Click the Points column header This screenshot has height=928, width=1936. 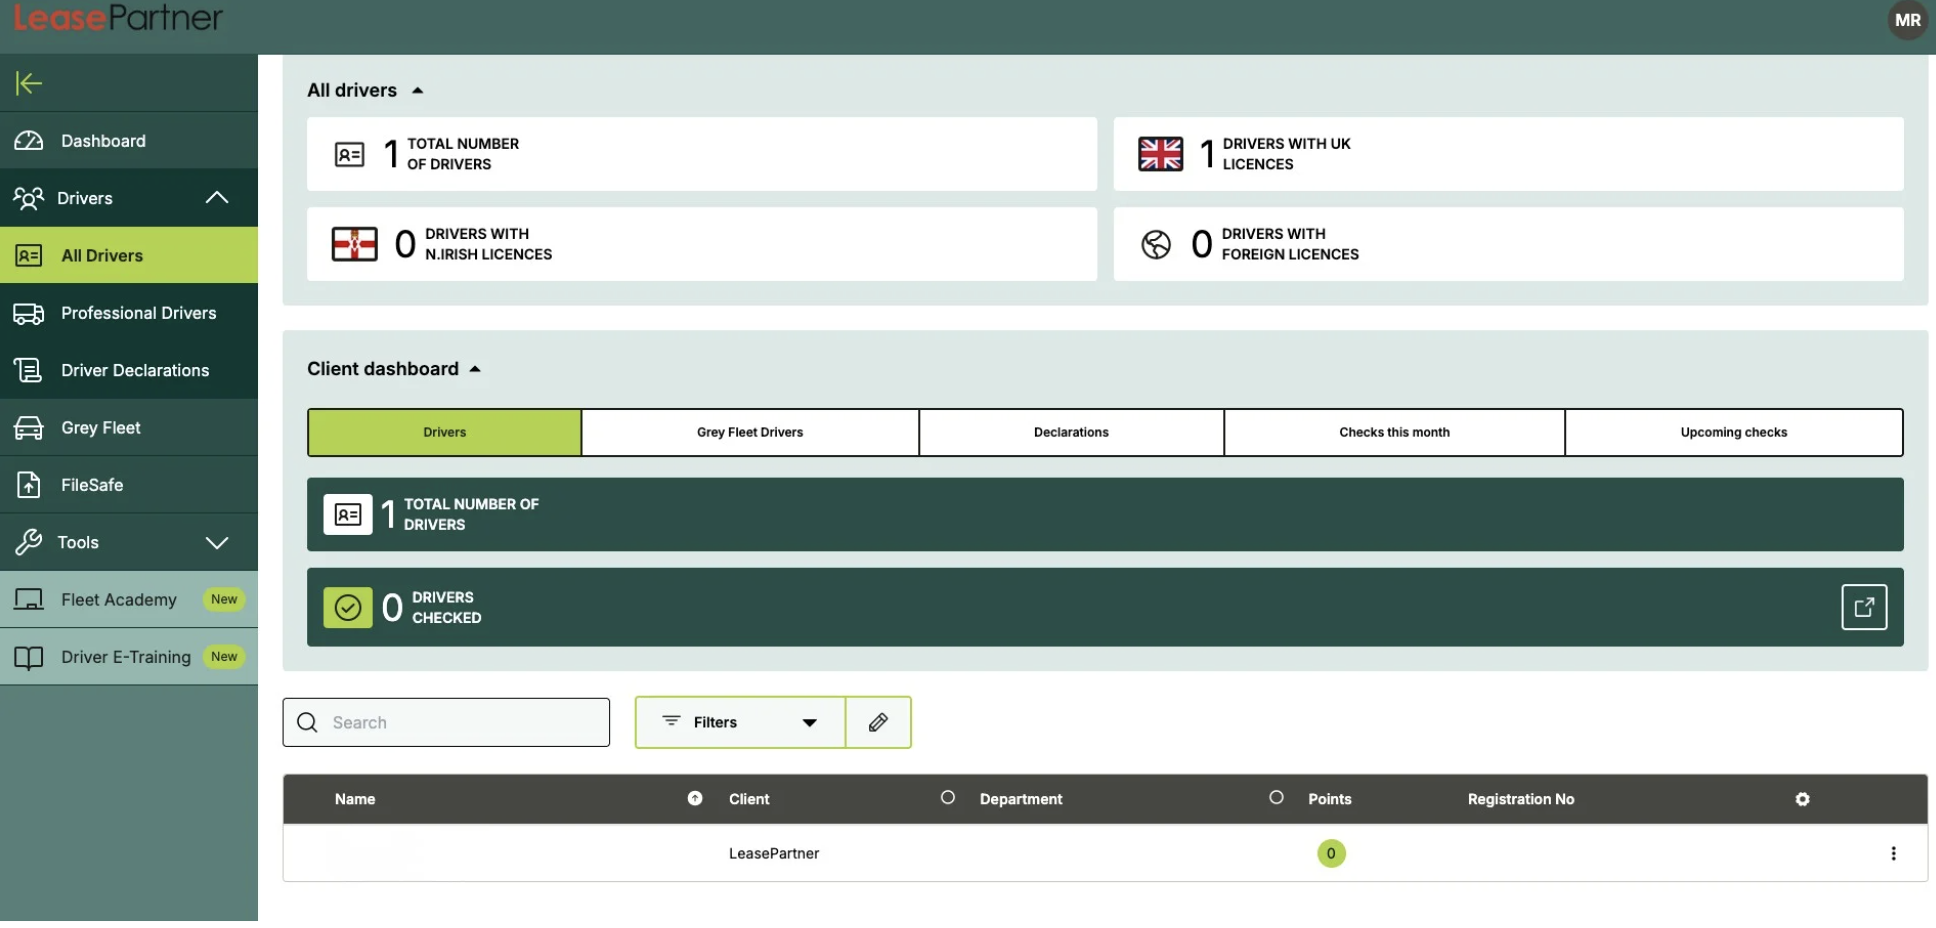point(1329,799)
